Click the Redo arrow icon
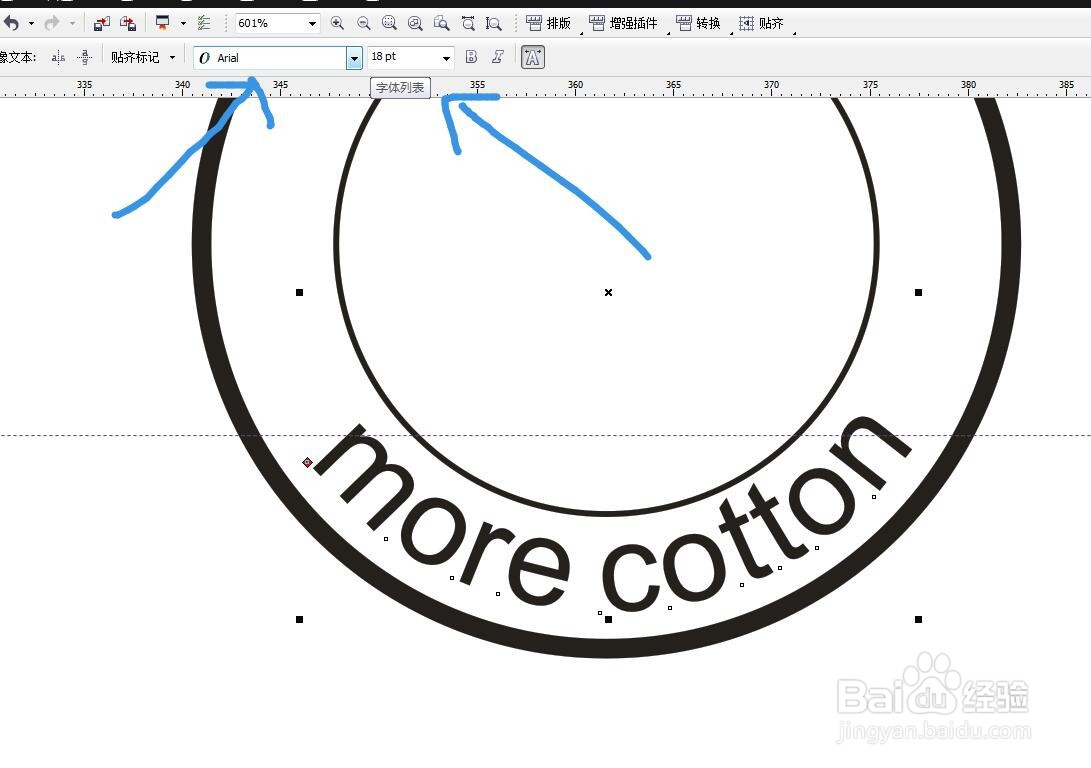The height and width of the screenshot is (768, 1091). 51,24
